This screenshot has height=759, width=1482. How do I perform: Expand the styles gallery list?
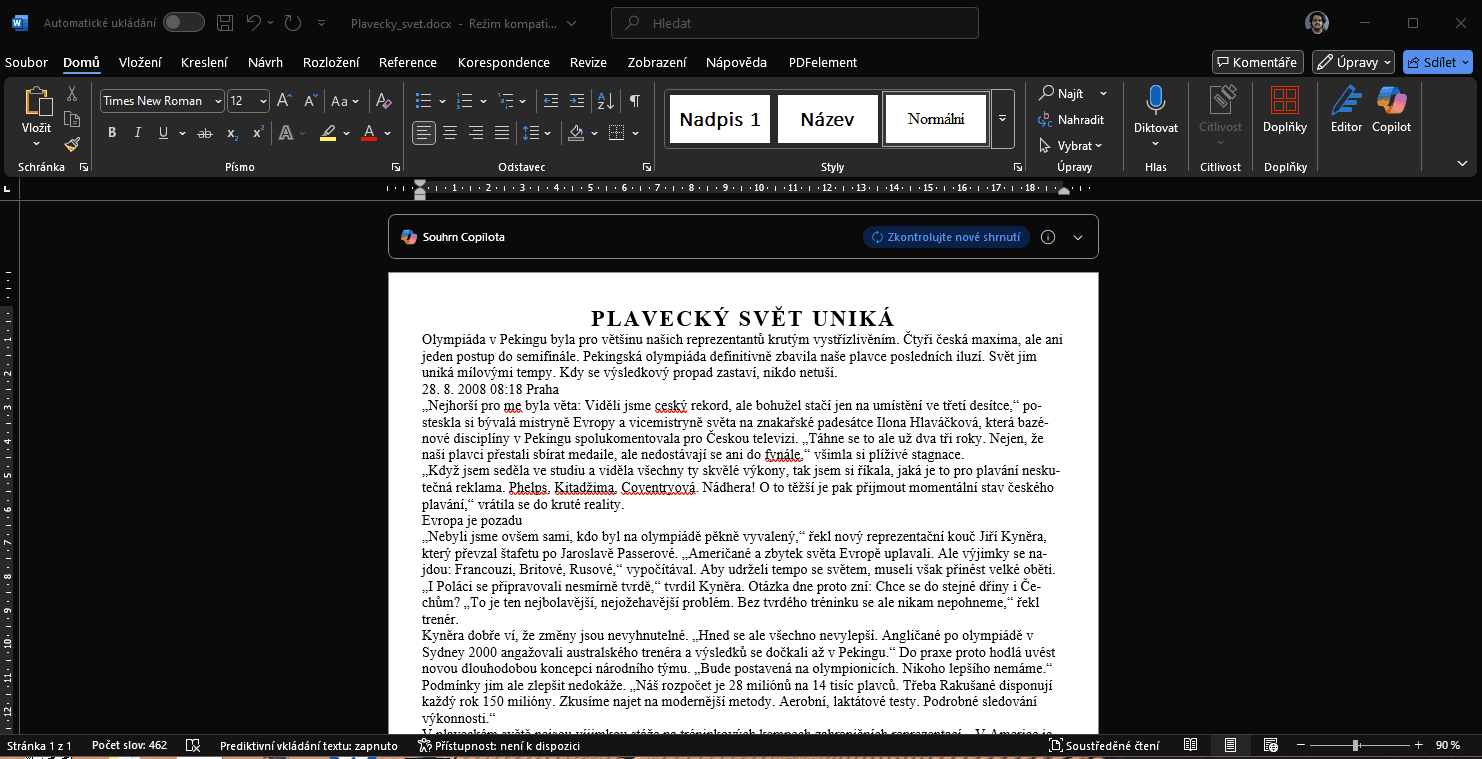[x=1003, y=119]
